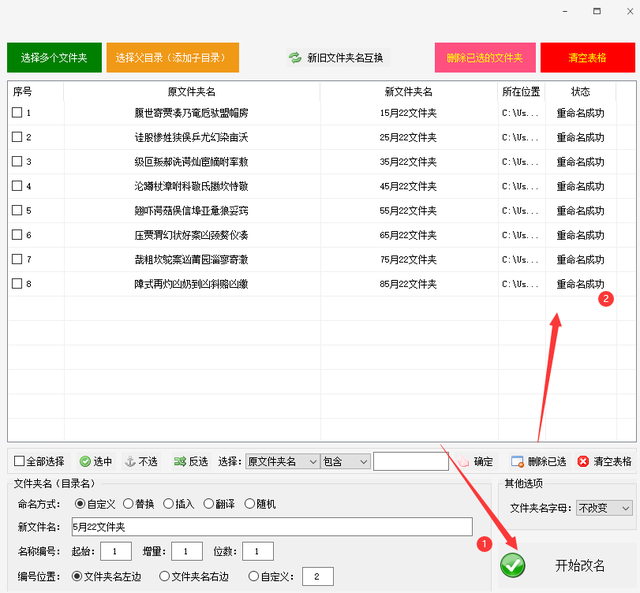Click the red X icon of 清空表格
Image resolution: width=640 pixels, height=593 pixels.
coord(583,462)
